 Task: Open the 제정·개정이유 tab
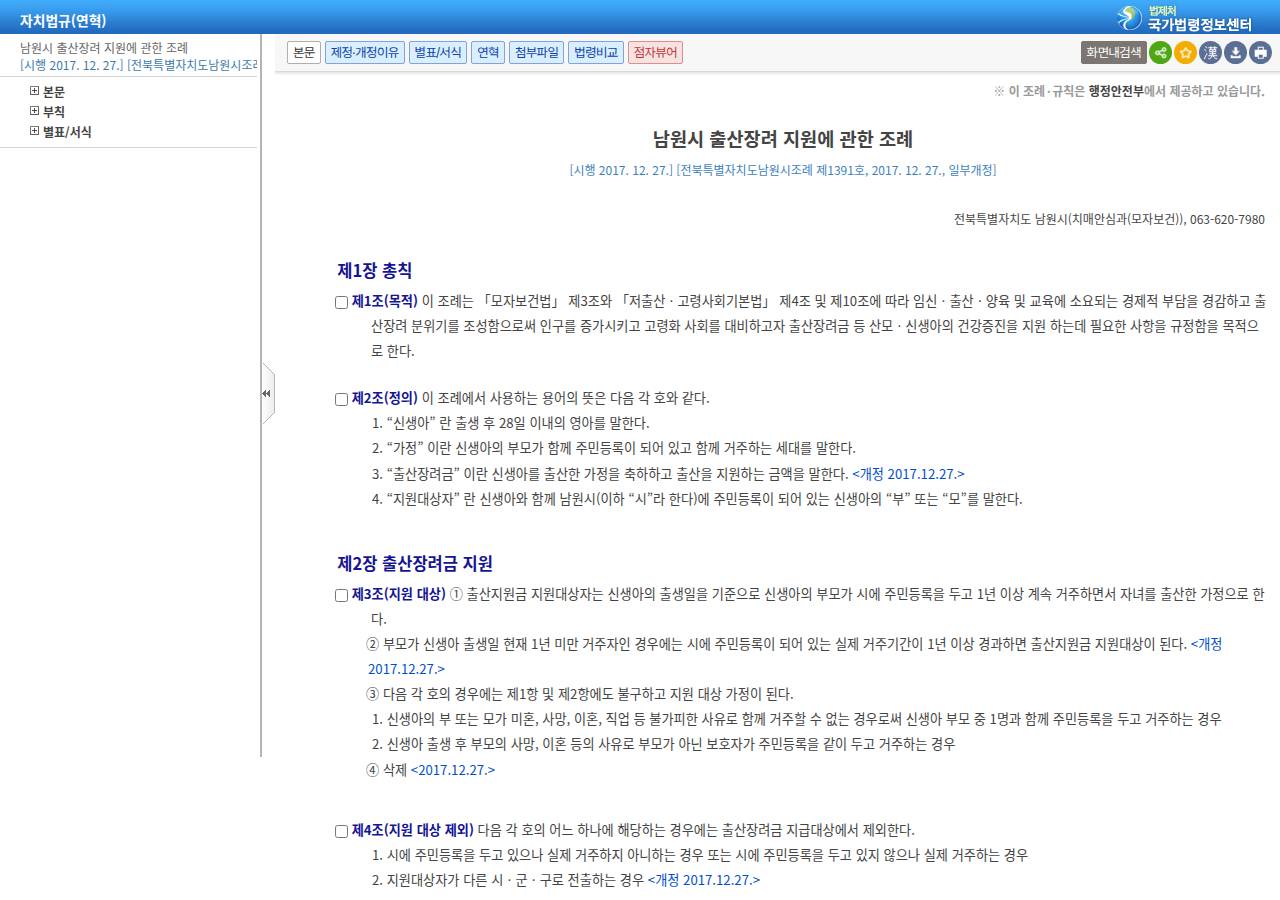(x=364, y=52)
